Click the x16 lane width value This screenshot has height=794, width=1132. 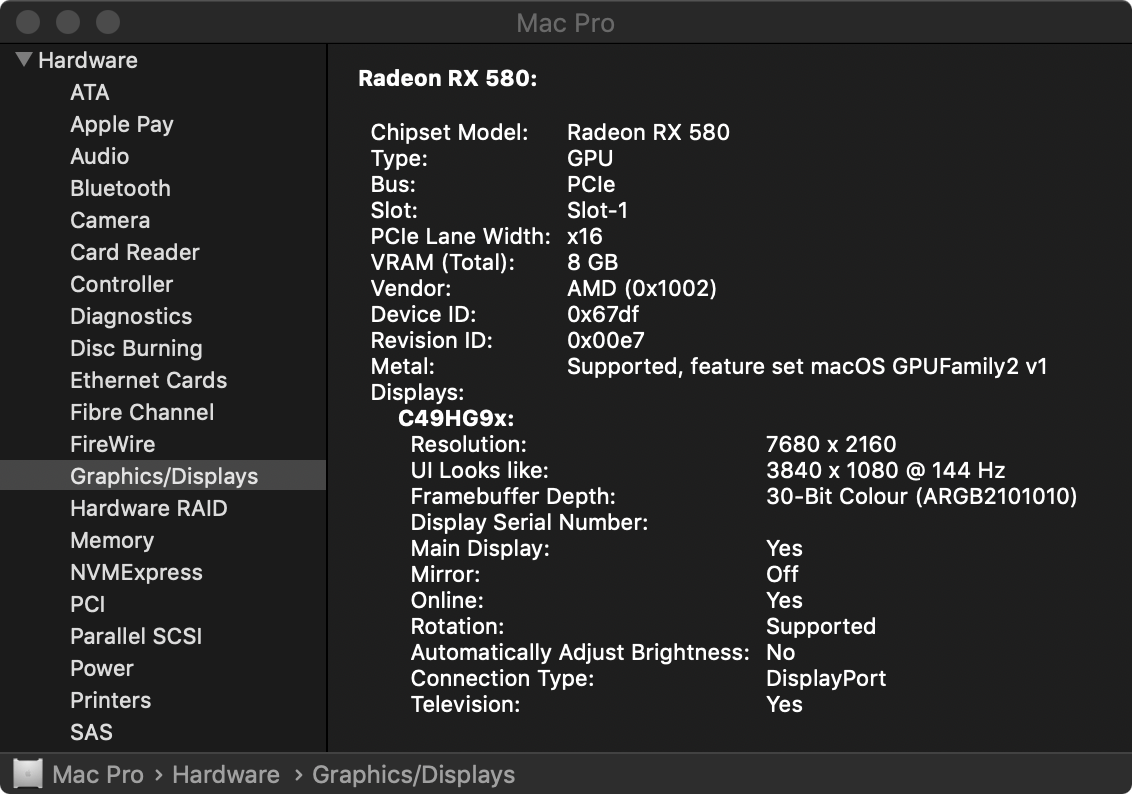click(x=584, y=236)
